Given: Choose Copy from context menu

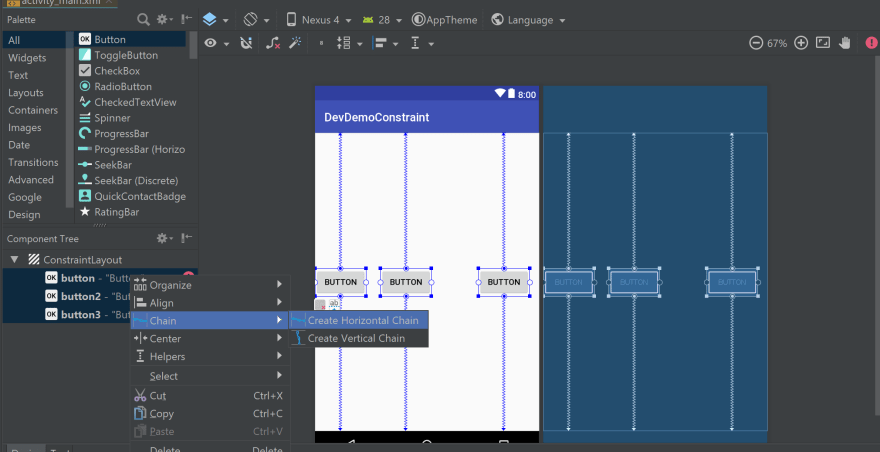Looking at the screenshot, I should [210, 414].
